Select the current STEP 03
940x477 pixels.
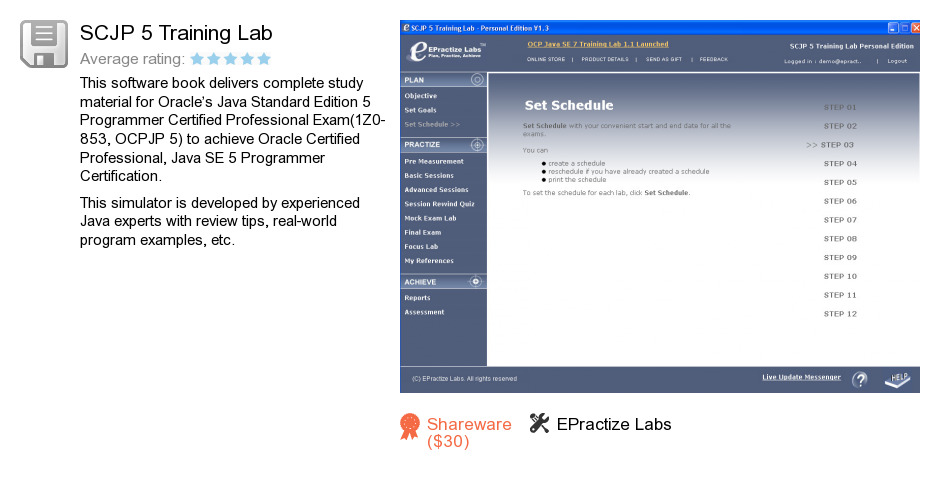[x=830, y=145]
